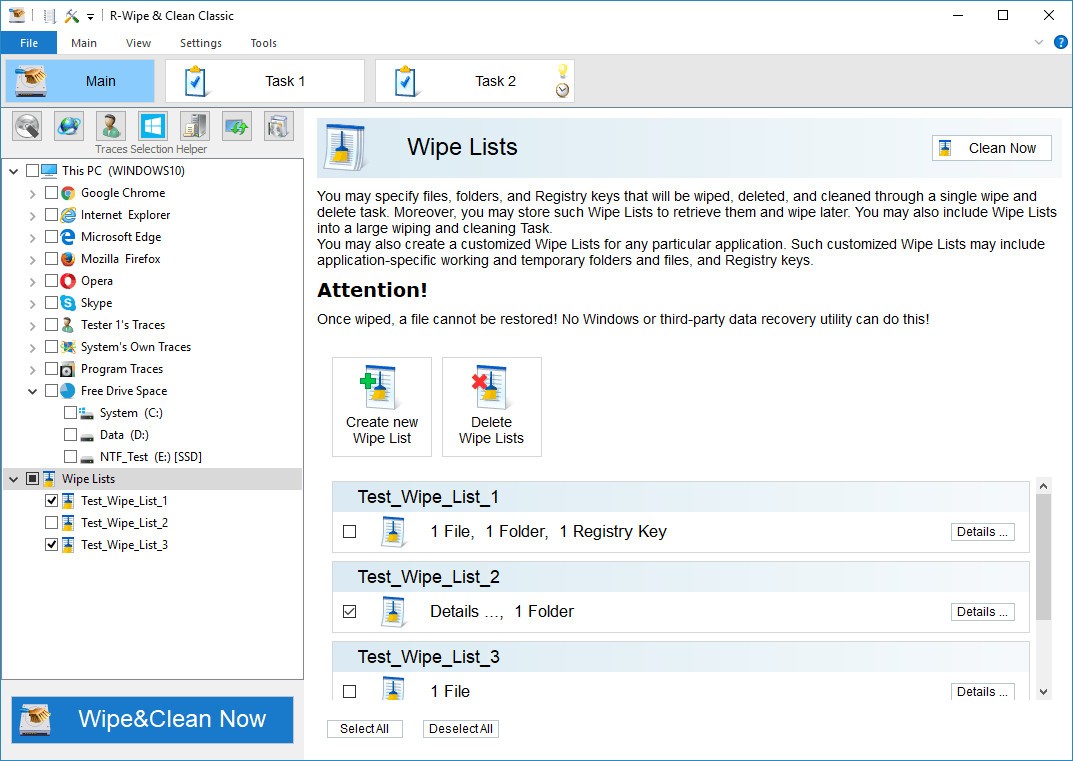1073x761 pixels.
Task: Open the quick access toolbar dropdown arrow
Action: (x=90, y=17)
